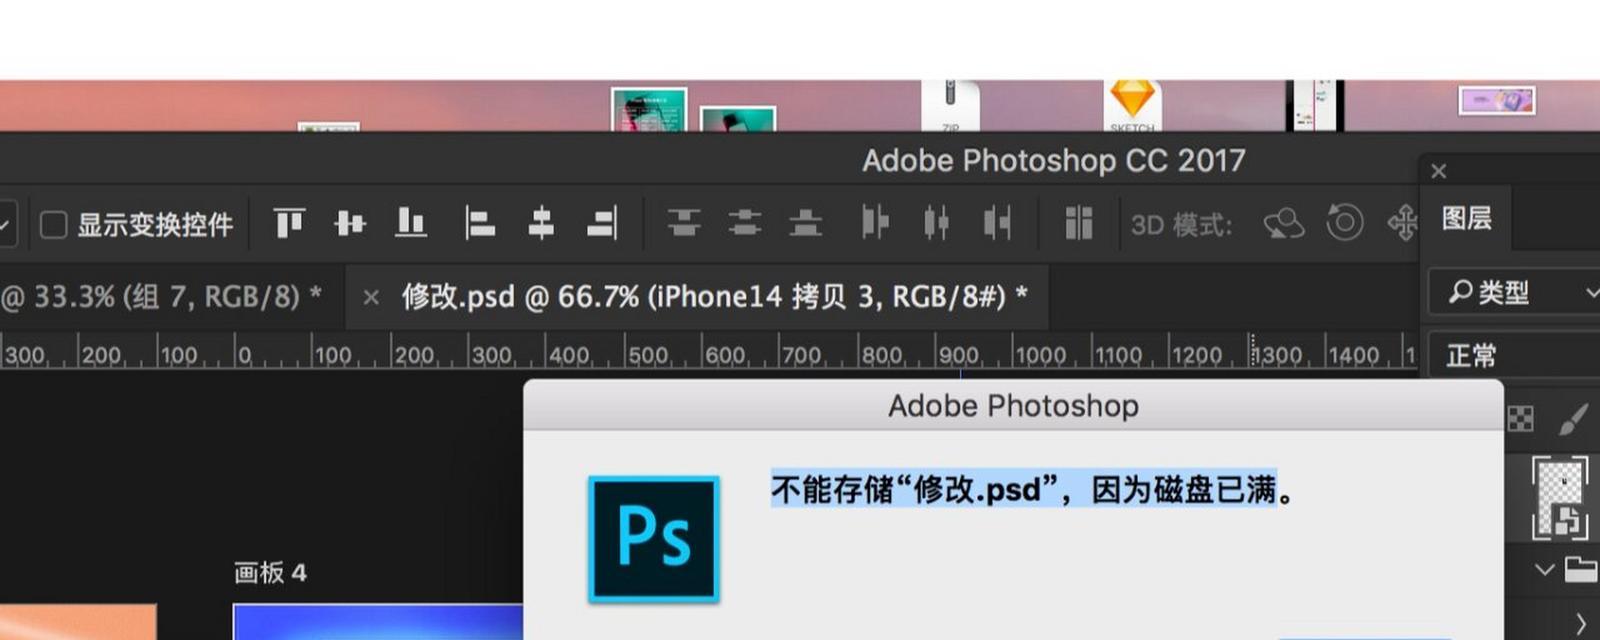Click the horizontal ruler at 500
Screen dimensions: 1600x640
click(x=649, y=355)
